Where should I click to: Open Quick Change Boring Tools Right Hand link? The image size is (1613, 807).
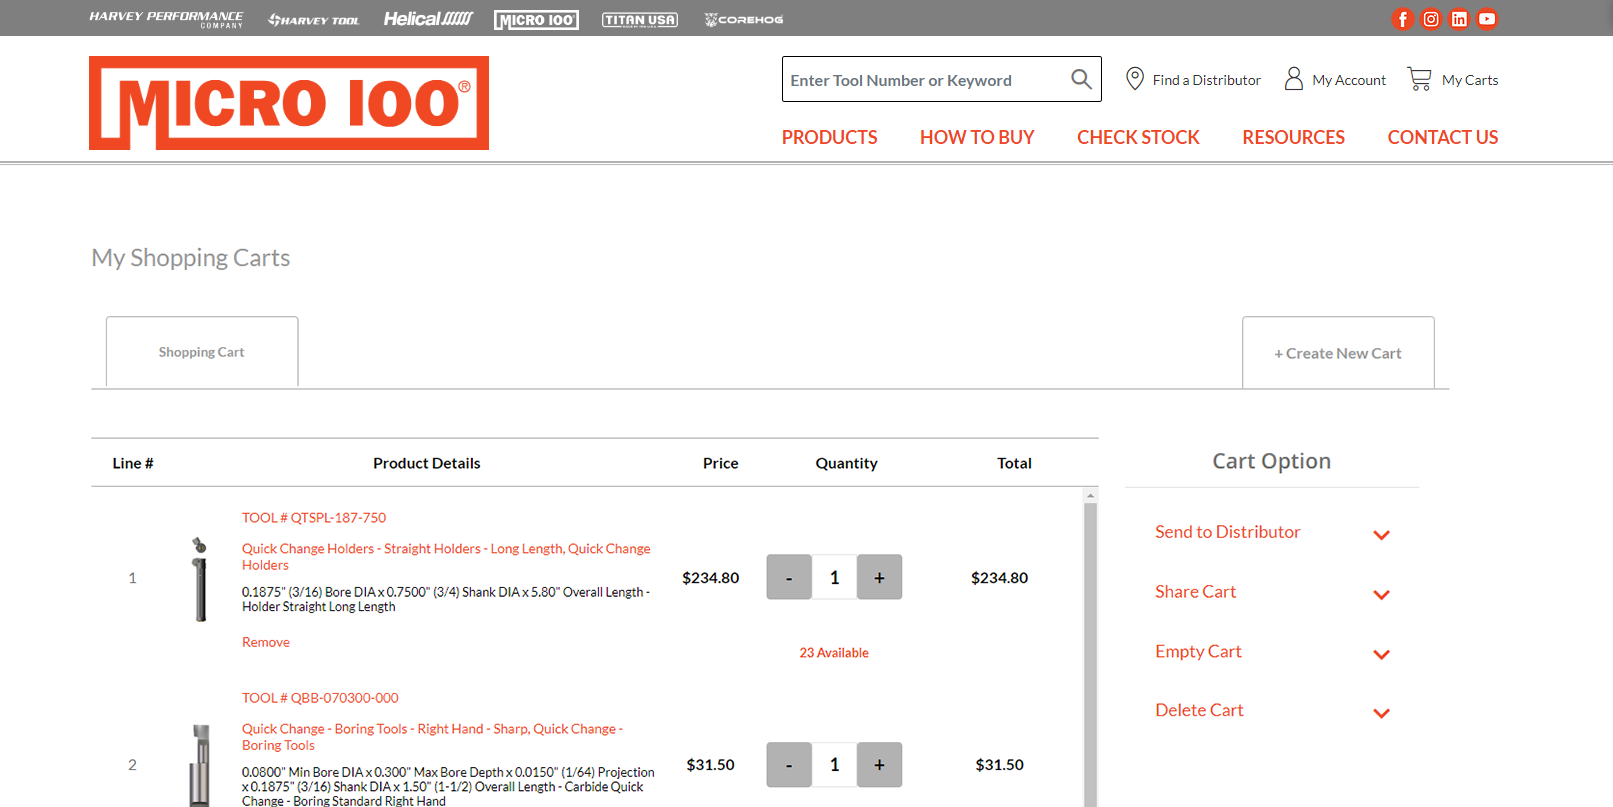(x=433, y=737)
